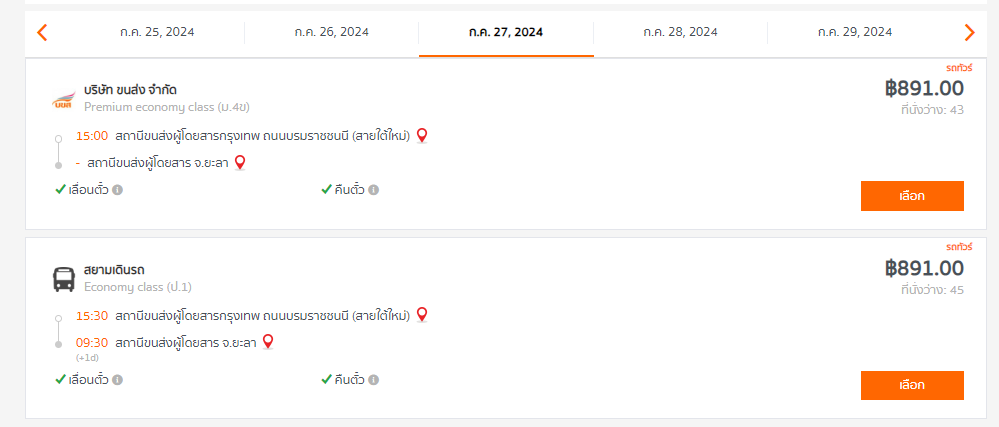This screenshot has width=999, height=427.
Task: Show info for คืนตั๋ว on สยามเดินรถ trip
Action: 373,380
